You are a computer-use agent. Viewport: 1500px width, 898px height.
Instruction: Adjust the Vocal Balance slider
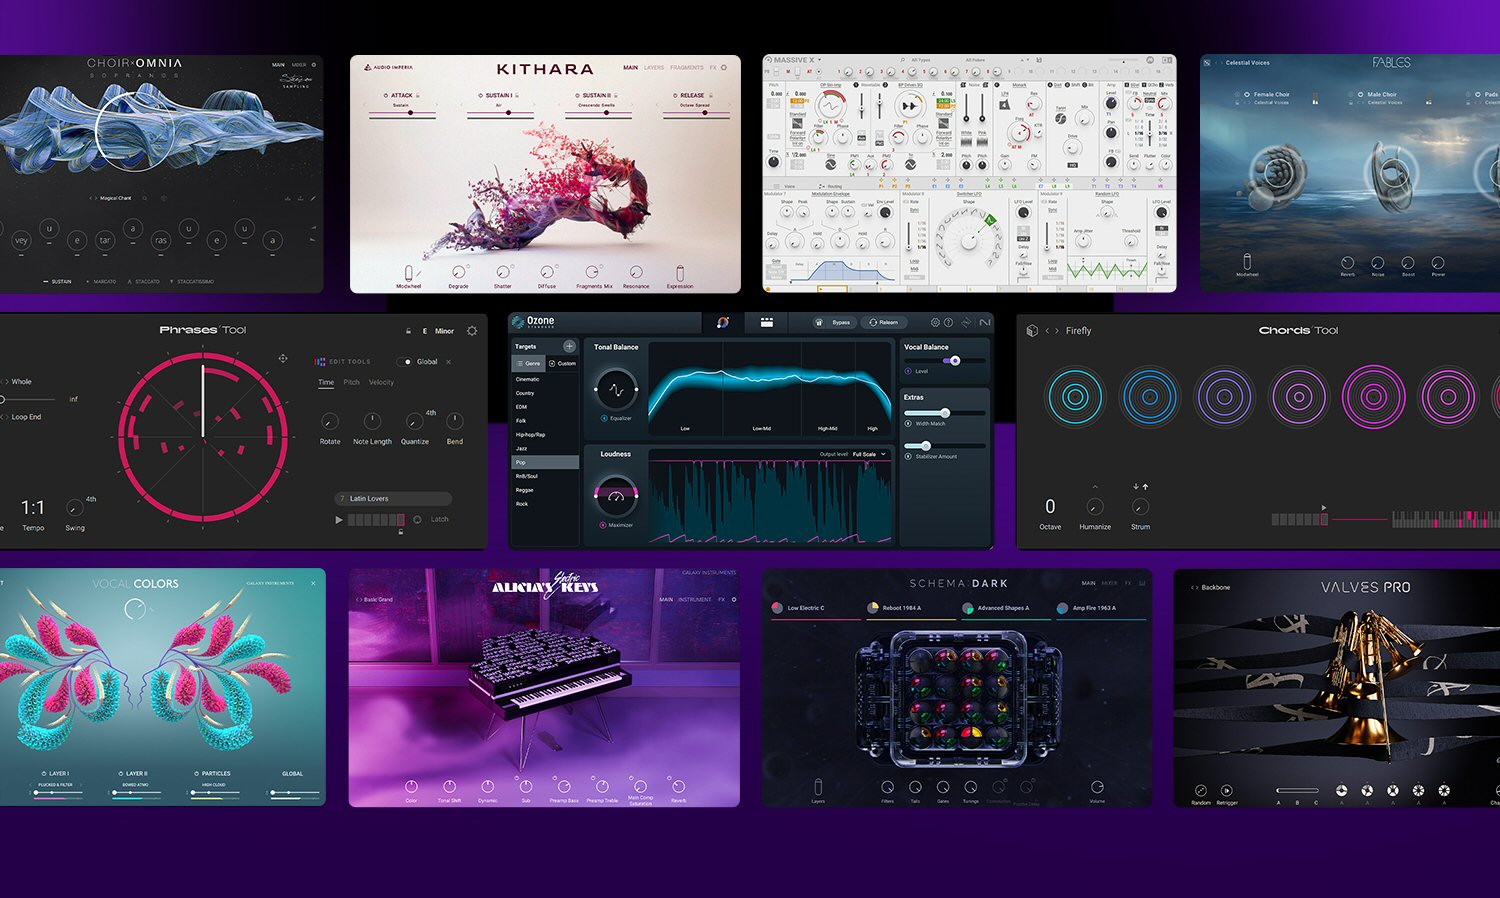coord(945,360)
